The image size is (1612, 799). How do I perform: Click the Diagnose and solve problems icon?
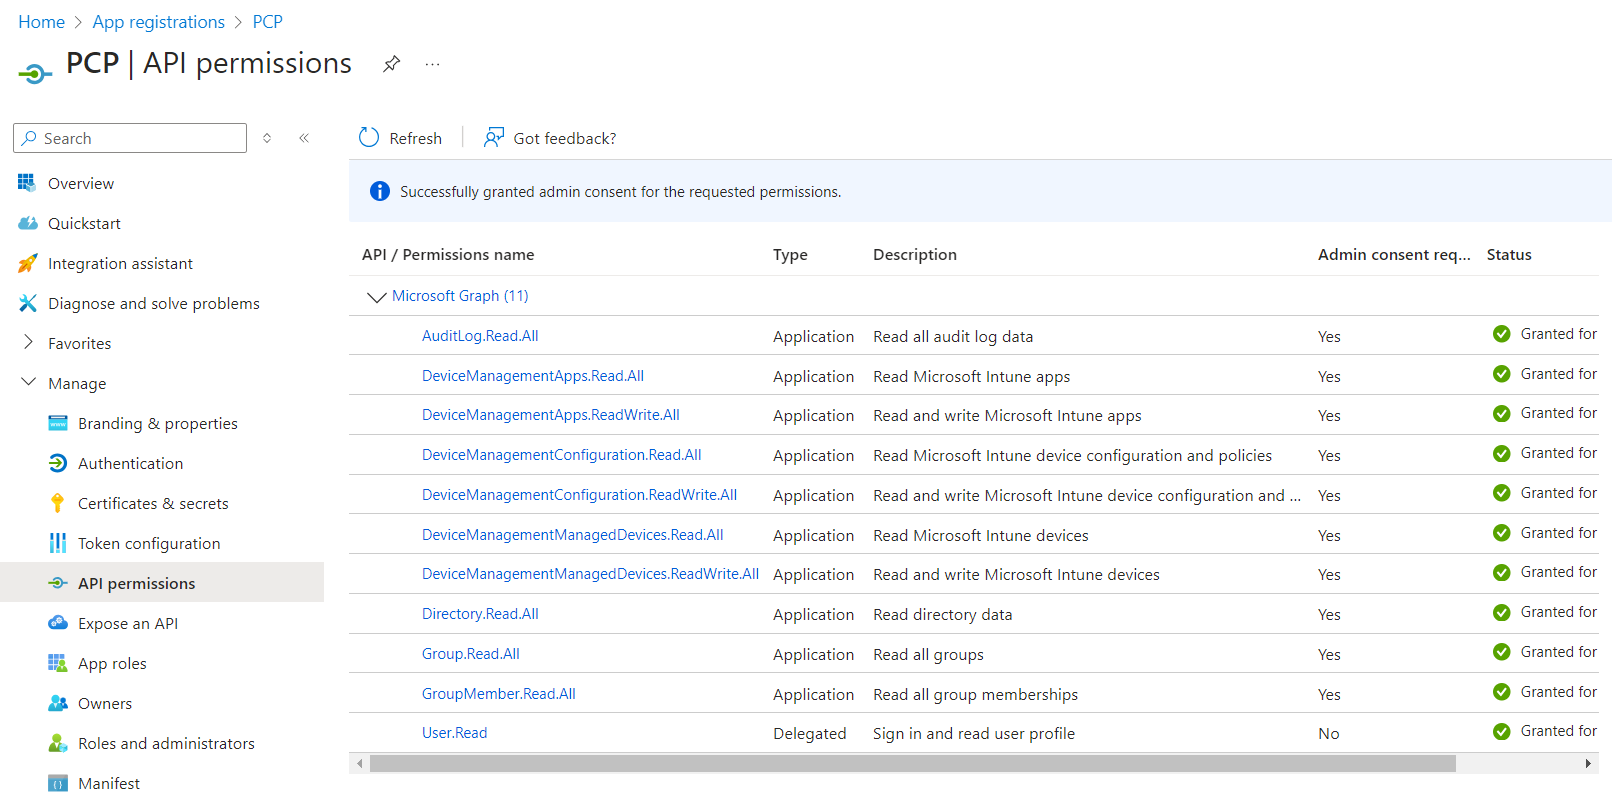tap(28, 303)
